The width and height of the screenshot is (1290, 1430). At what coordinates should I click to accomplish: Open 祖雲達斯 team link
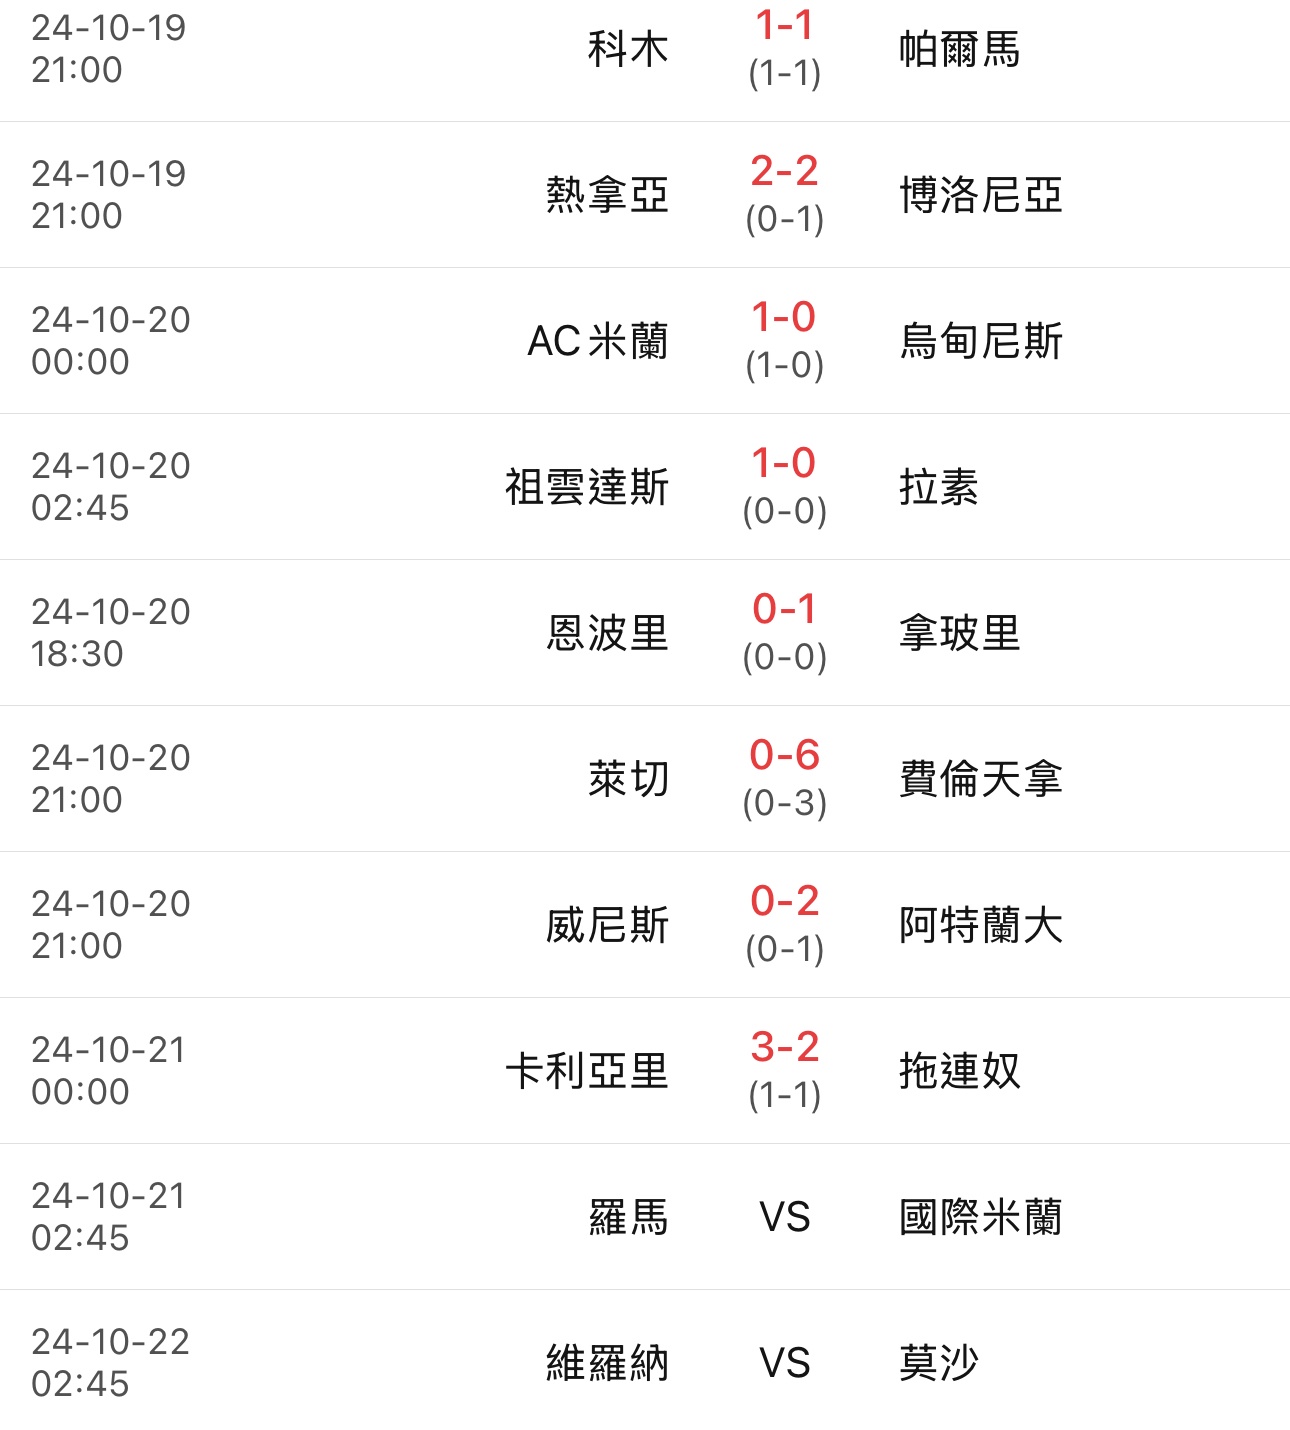586,487
